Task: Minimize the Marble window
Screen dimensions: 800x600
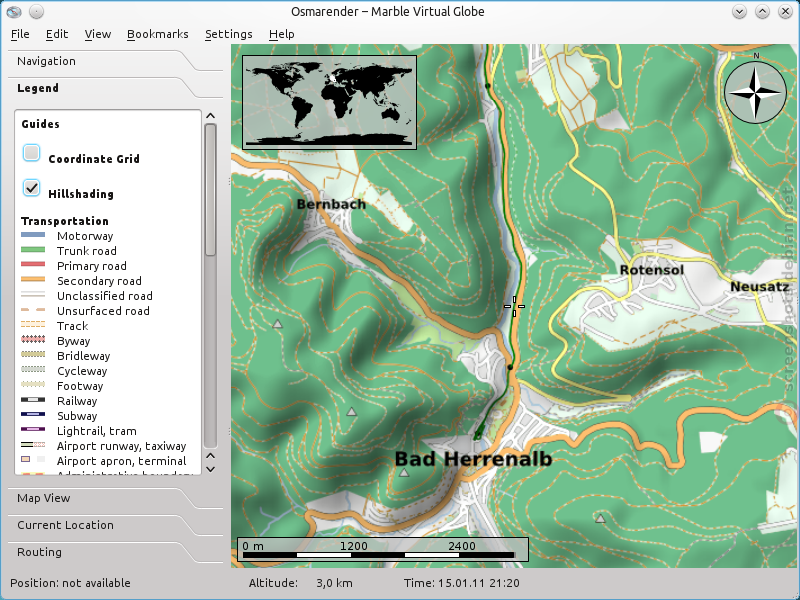Action: coord(739,11)
